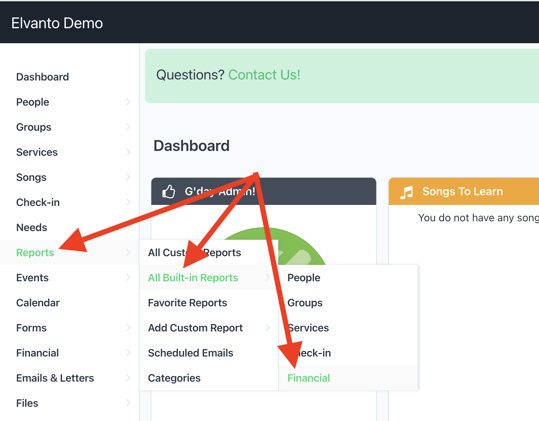
Task: Expand the People sidebar chevron
Action: [128, 102]
